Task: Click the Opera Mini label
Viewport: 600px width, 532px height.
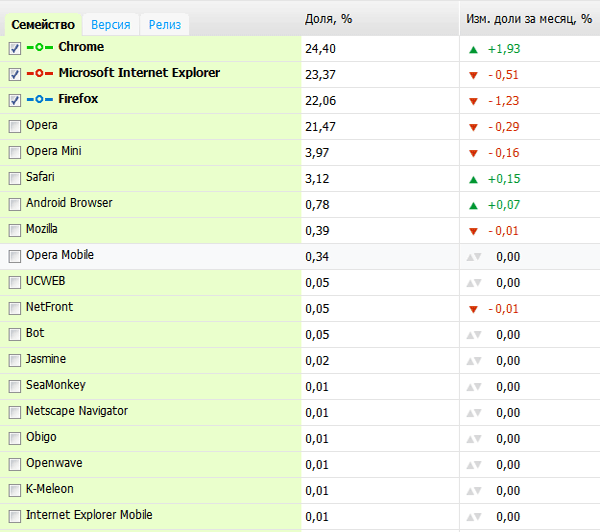Action: tap(54, 151)
